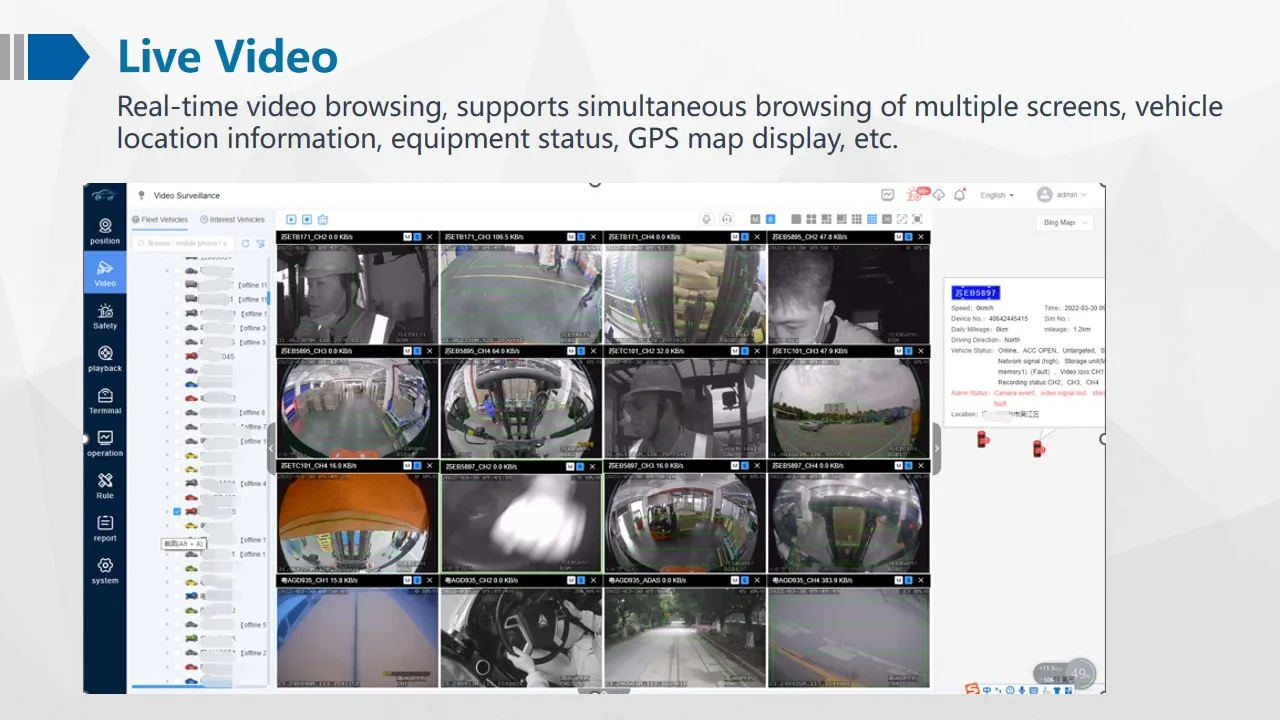
Task: Select single-screen video layout
Action: pos(796,219)
